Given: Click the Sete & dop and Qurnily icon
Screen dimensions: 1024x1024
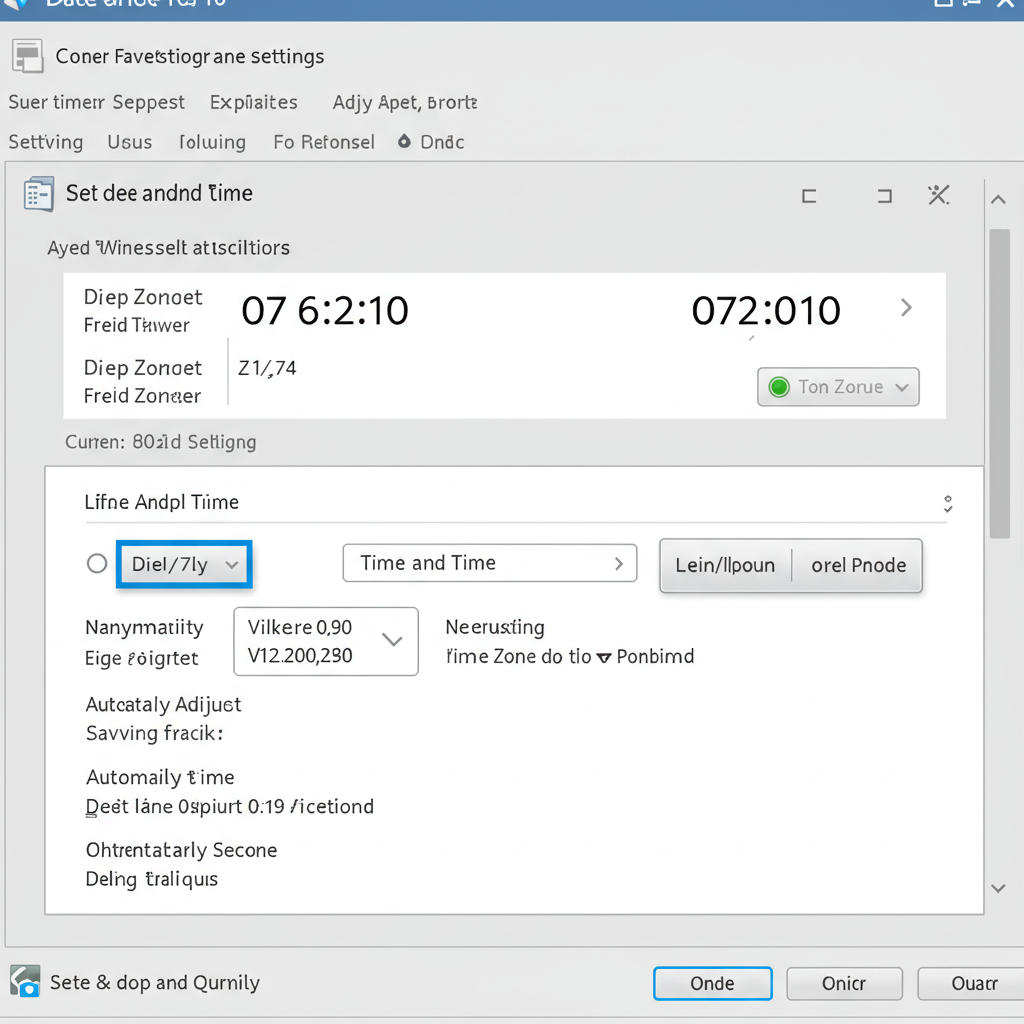Looking at the screenshot, I should click(25, 982).
